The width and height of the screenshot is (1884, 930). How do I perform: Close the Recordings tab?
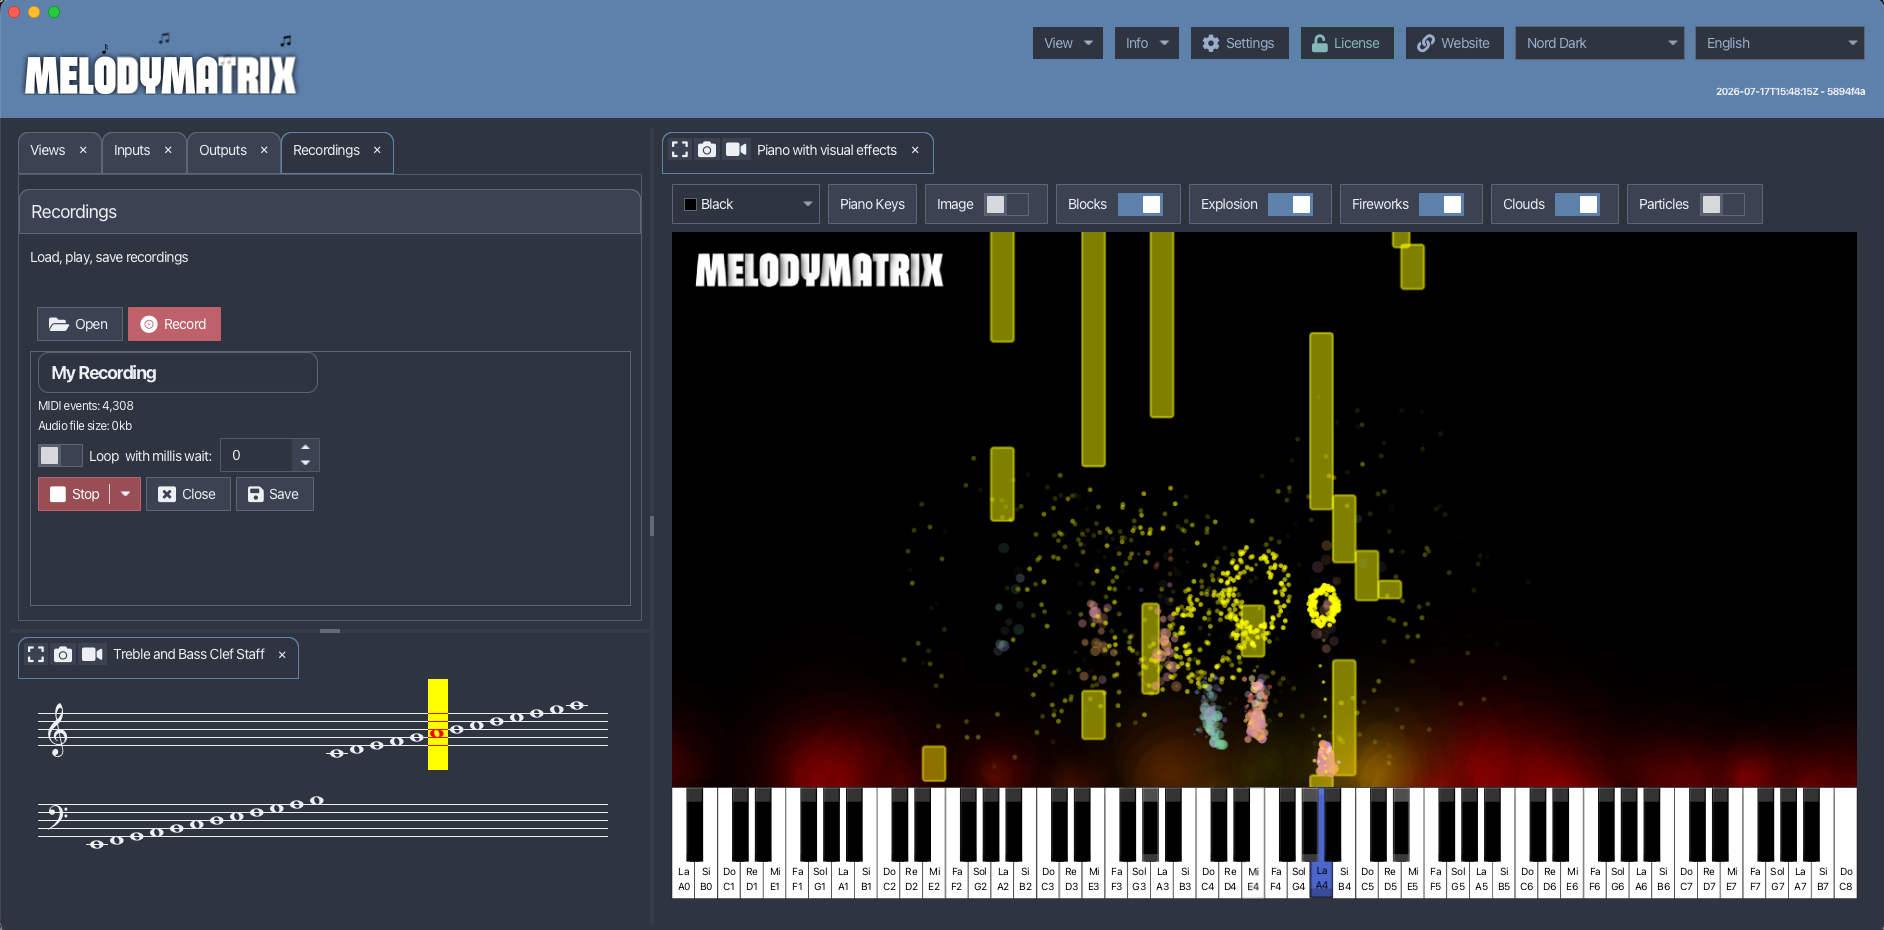pos(377,150)
